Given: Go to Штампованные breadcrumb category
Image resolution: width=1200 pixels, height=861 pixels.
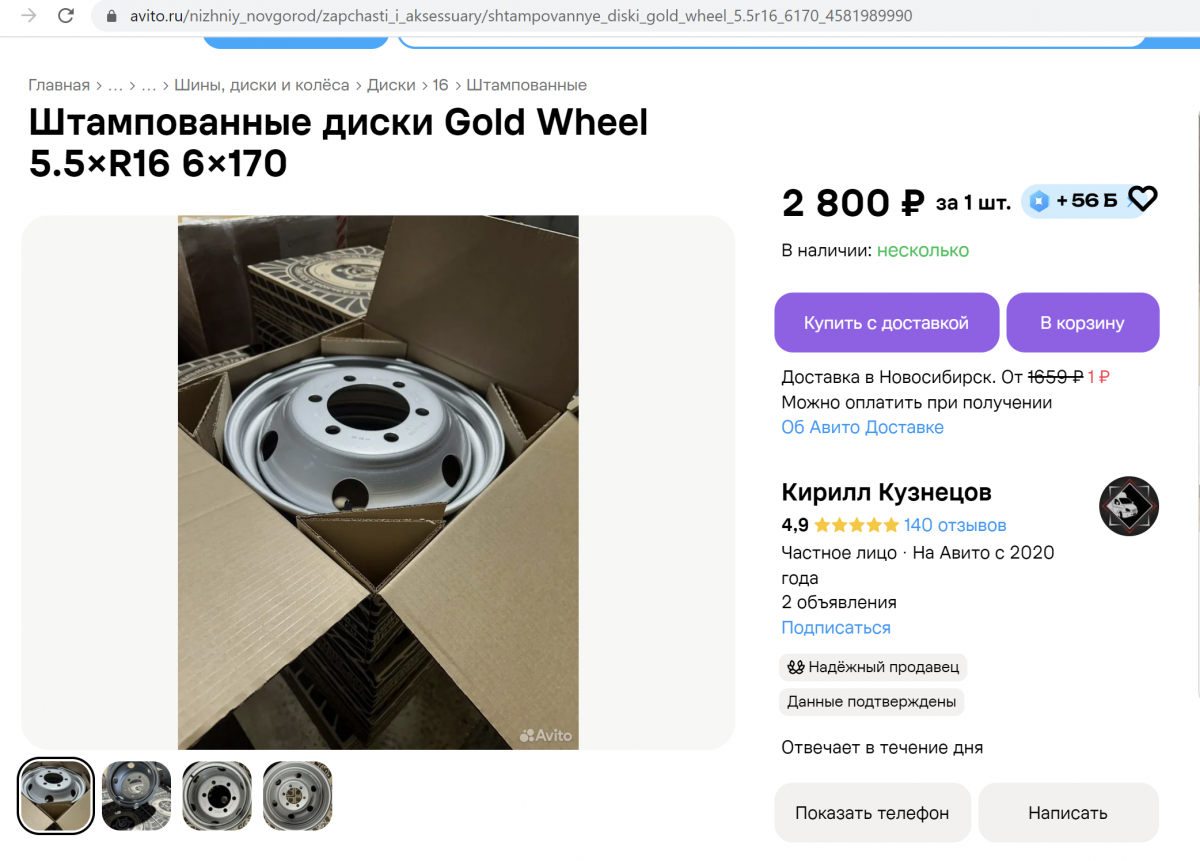Looking at the screenshot, I should [527, 85].
